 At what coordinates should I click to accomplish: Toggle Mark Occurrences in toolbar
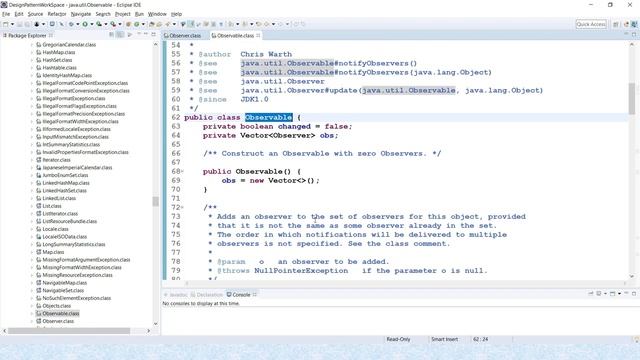(x=191, y=24)
